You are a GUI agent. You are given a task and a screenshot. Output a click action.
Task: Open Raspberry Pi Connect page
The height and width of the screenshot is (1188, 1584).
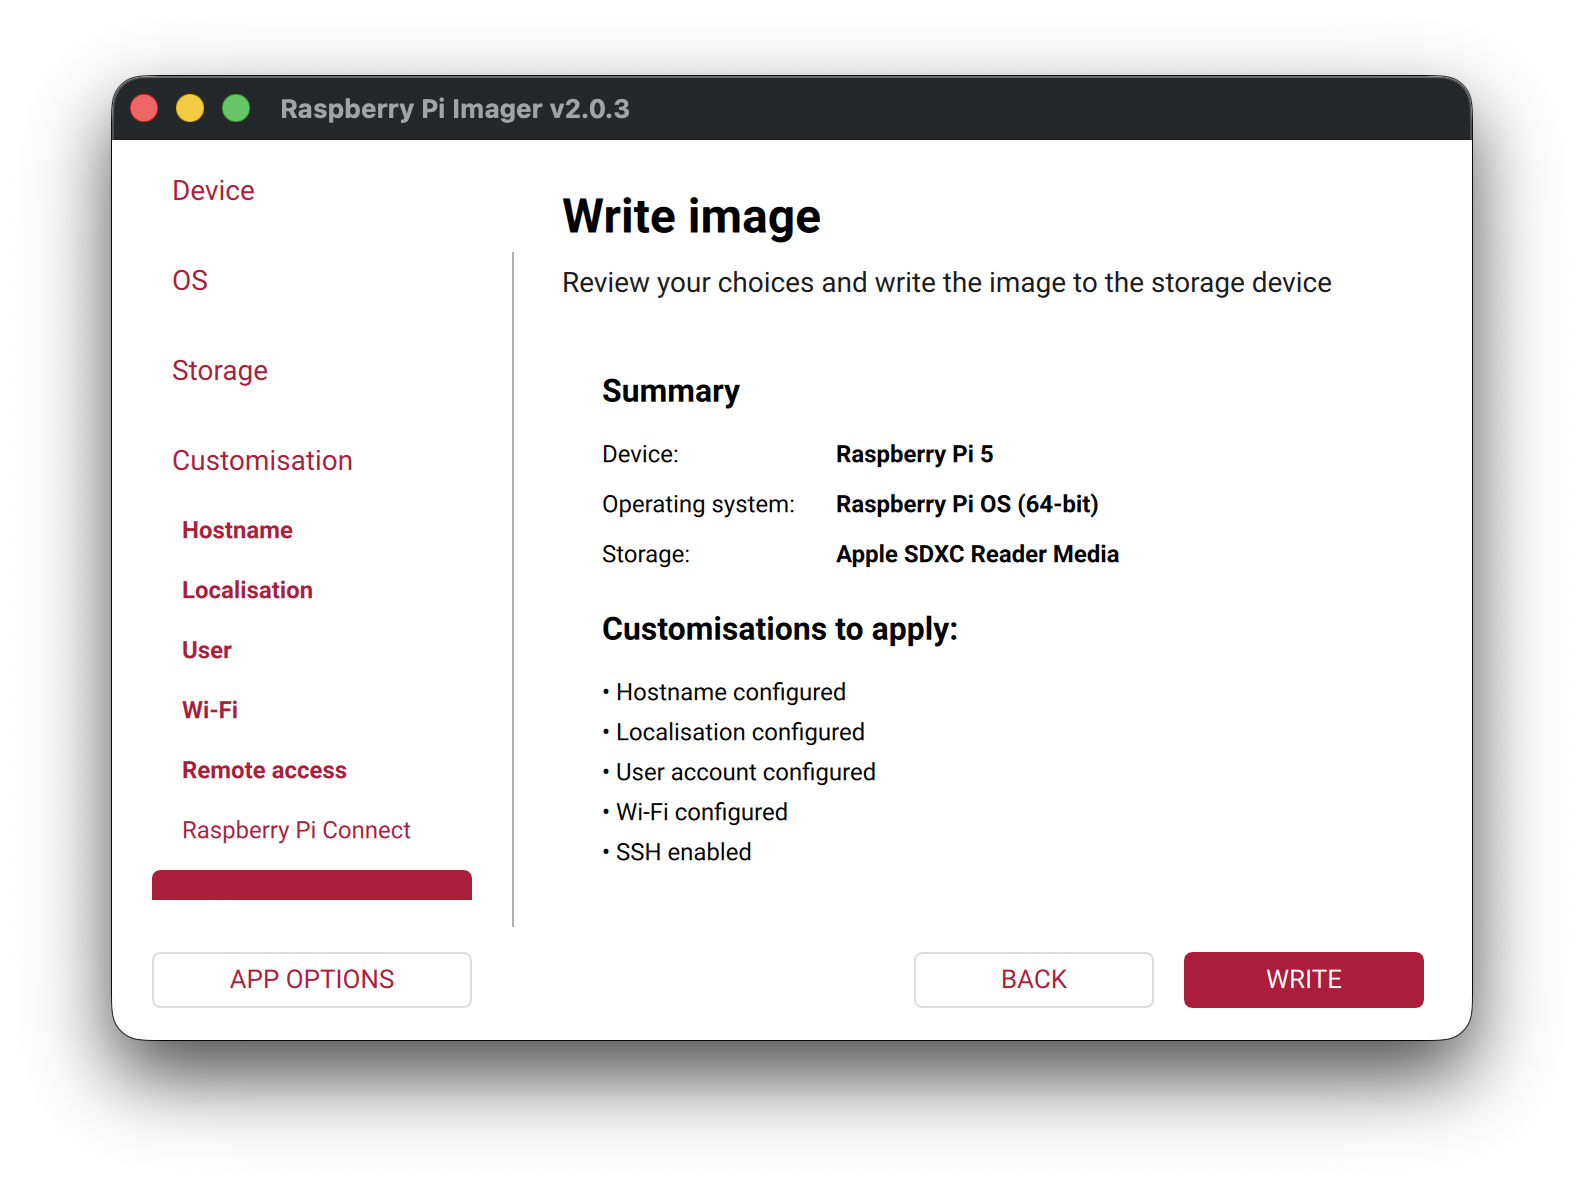point(296,830)
